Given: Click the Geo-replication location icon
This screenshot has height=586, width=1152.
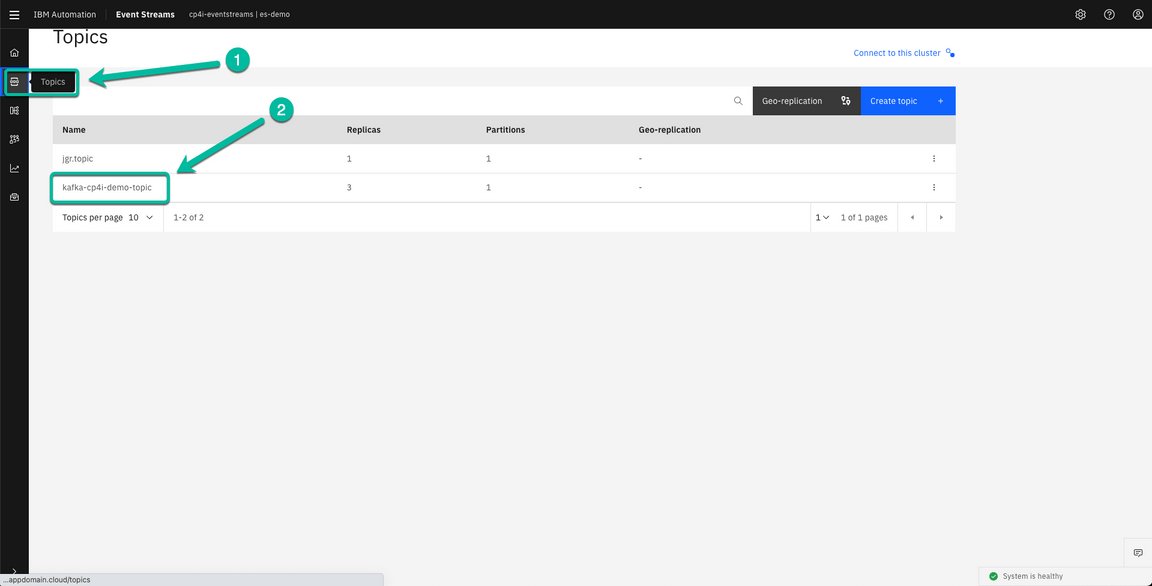Looking at the screenshot, I should click(x=846, y=100).
